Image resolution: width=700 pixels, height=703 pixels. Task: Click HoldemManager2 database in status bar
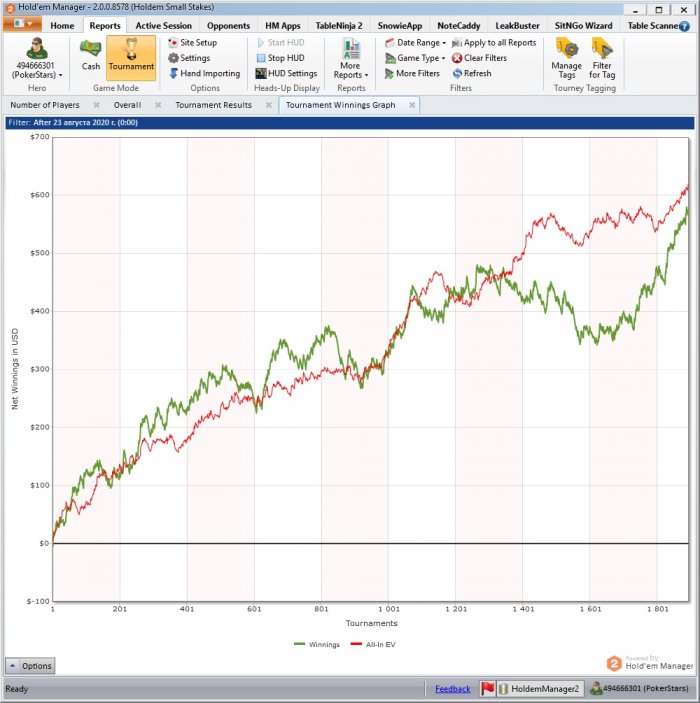pyautogui.click(x=540, y=688)
